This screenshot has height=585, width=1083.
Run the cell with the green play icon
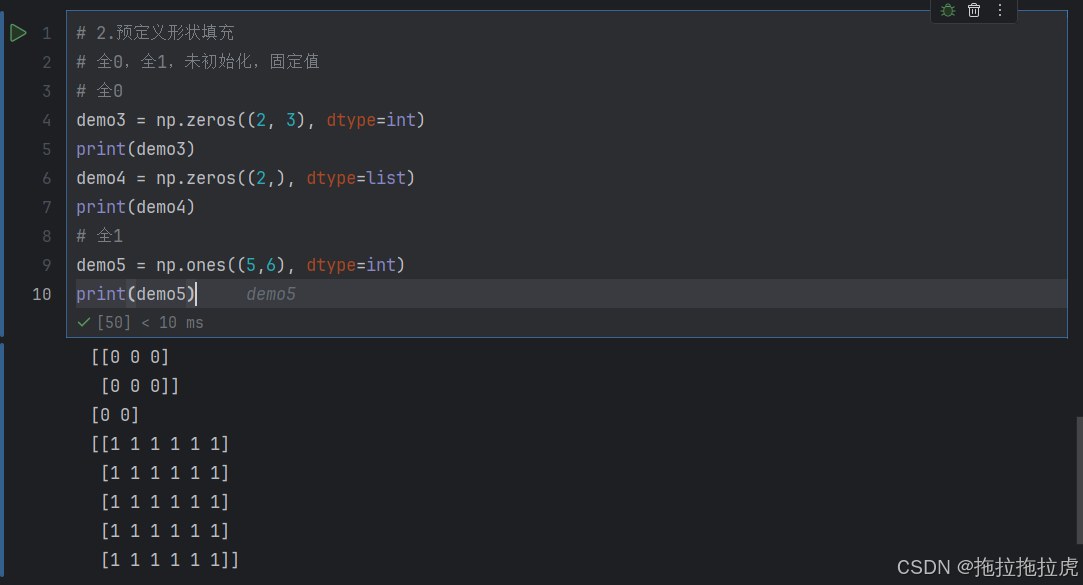(18, 32)
